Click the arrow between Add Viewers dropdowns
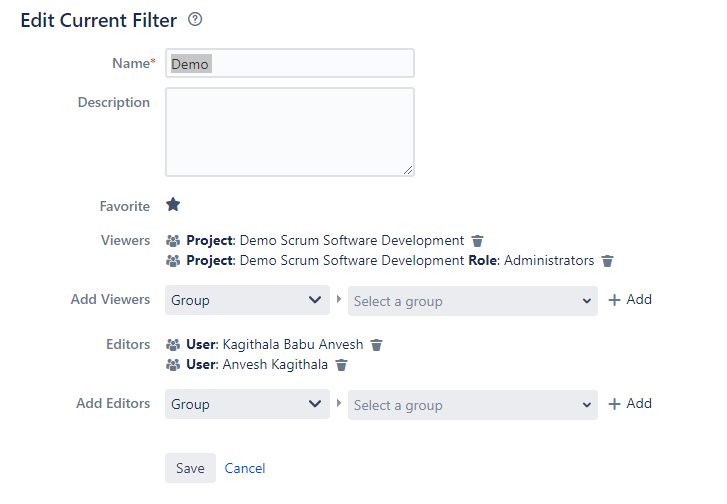 click(x=339, y=299)
